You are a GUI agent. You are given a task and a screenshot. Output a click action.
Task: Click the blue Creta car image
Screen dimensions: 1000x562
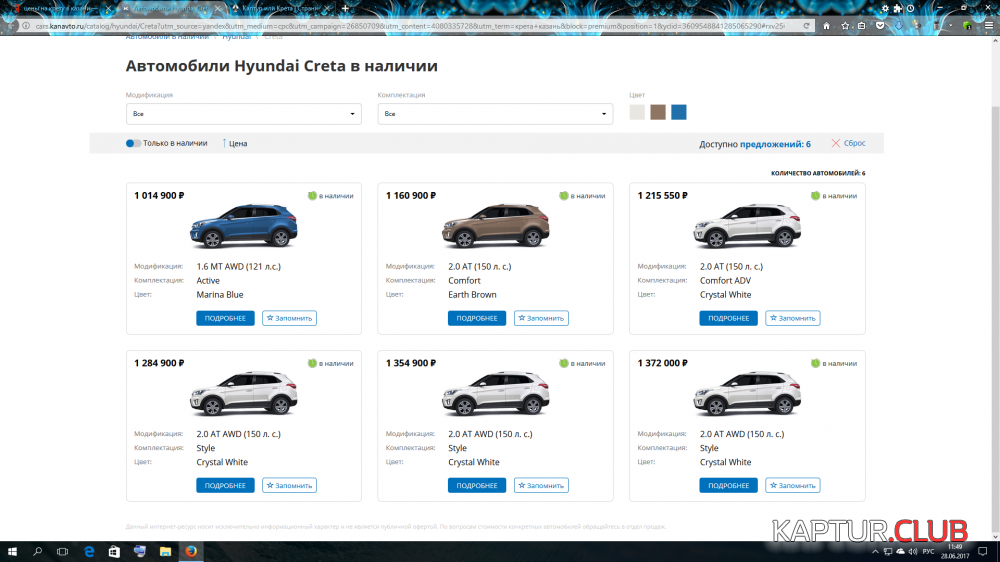point(244,226)
